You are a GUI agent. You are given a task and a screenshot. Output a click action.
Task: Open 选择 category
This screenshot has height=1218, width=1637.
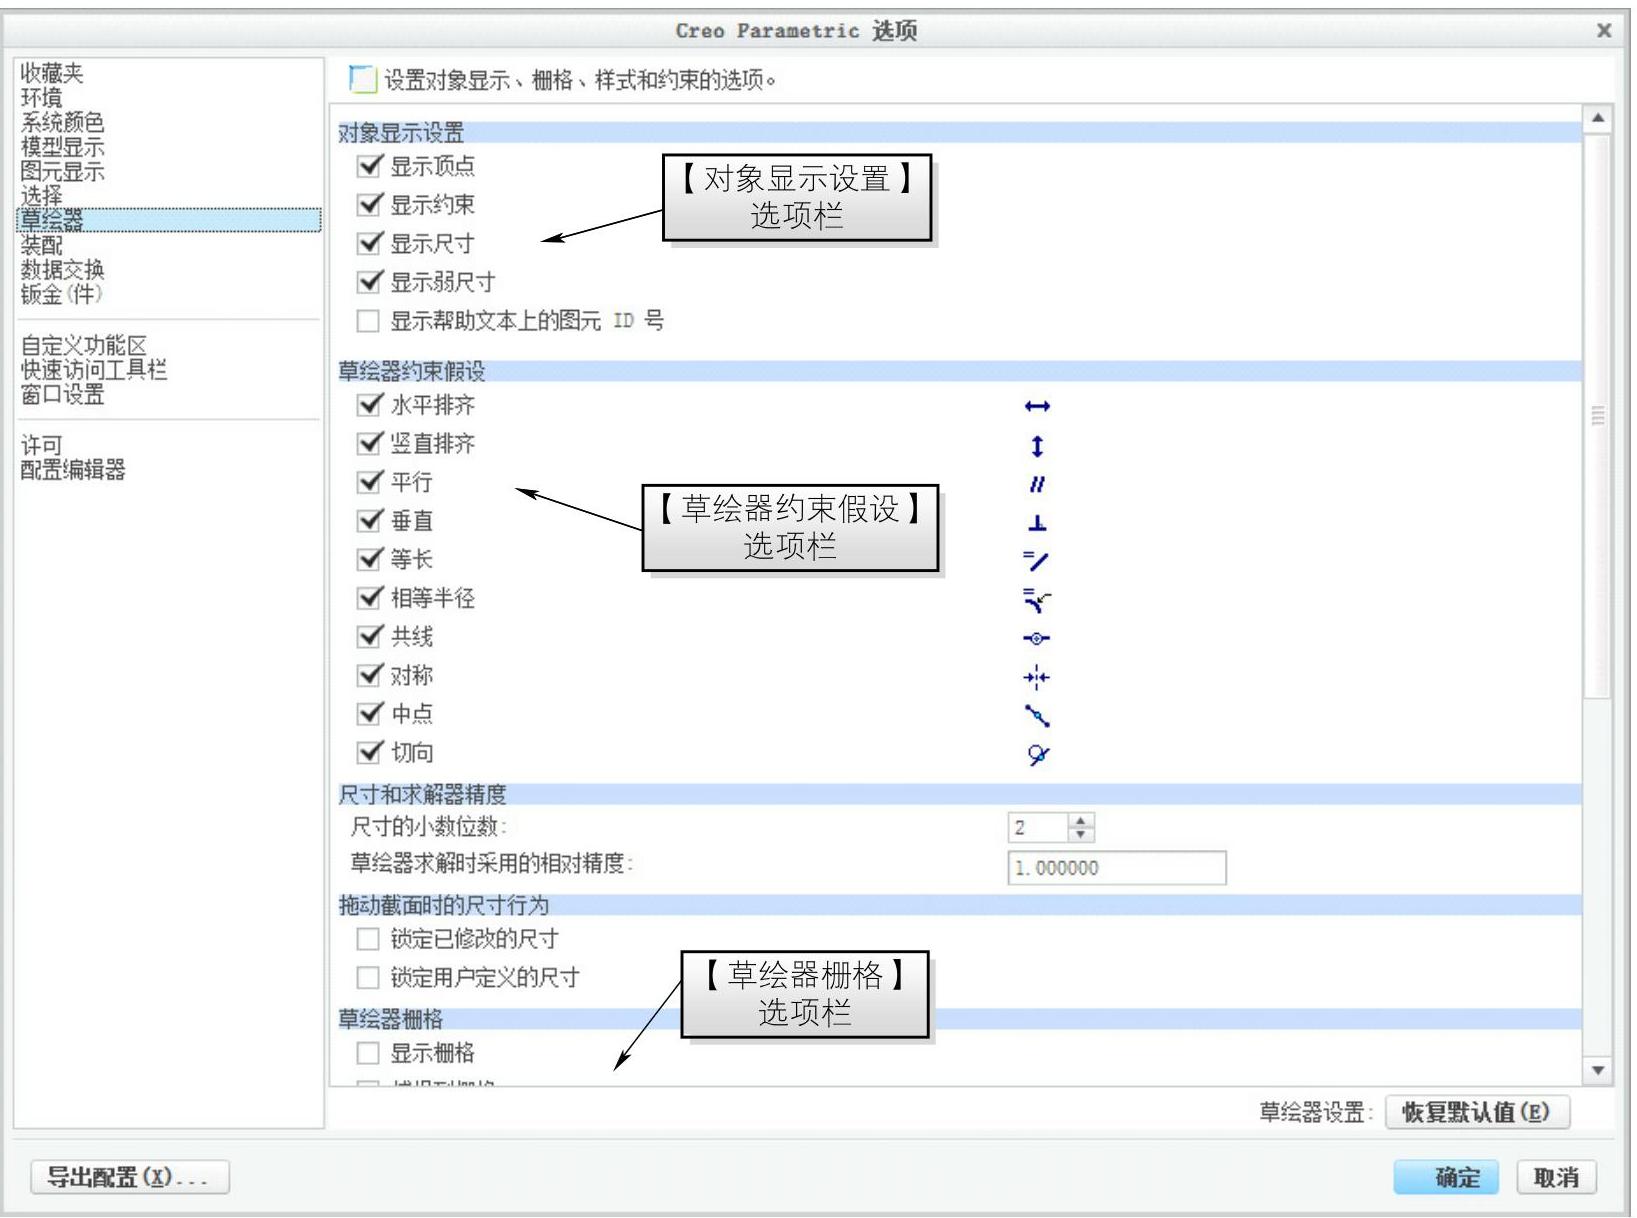pyautogui.click(x=42, y=196)
